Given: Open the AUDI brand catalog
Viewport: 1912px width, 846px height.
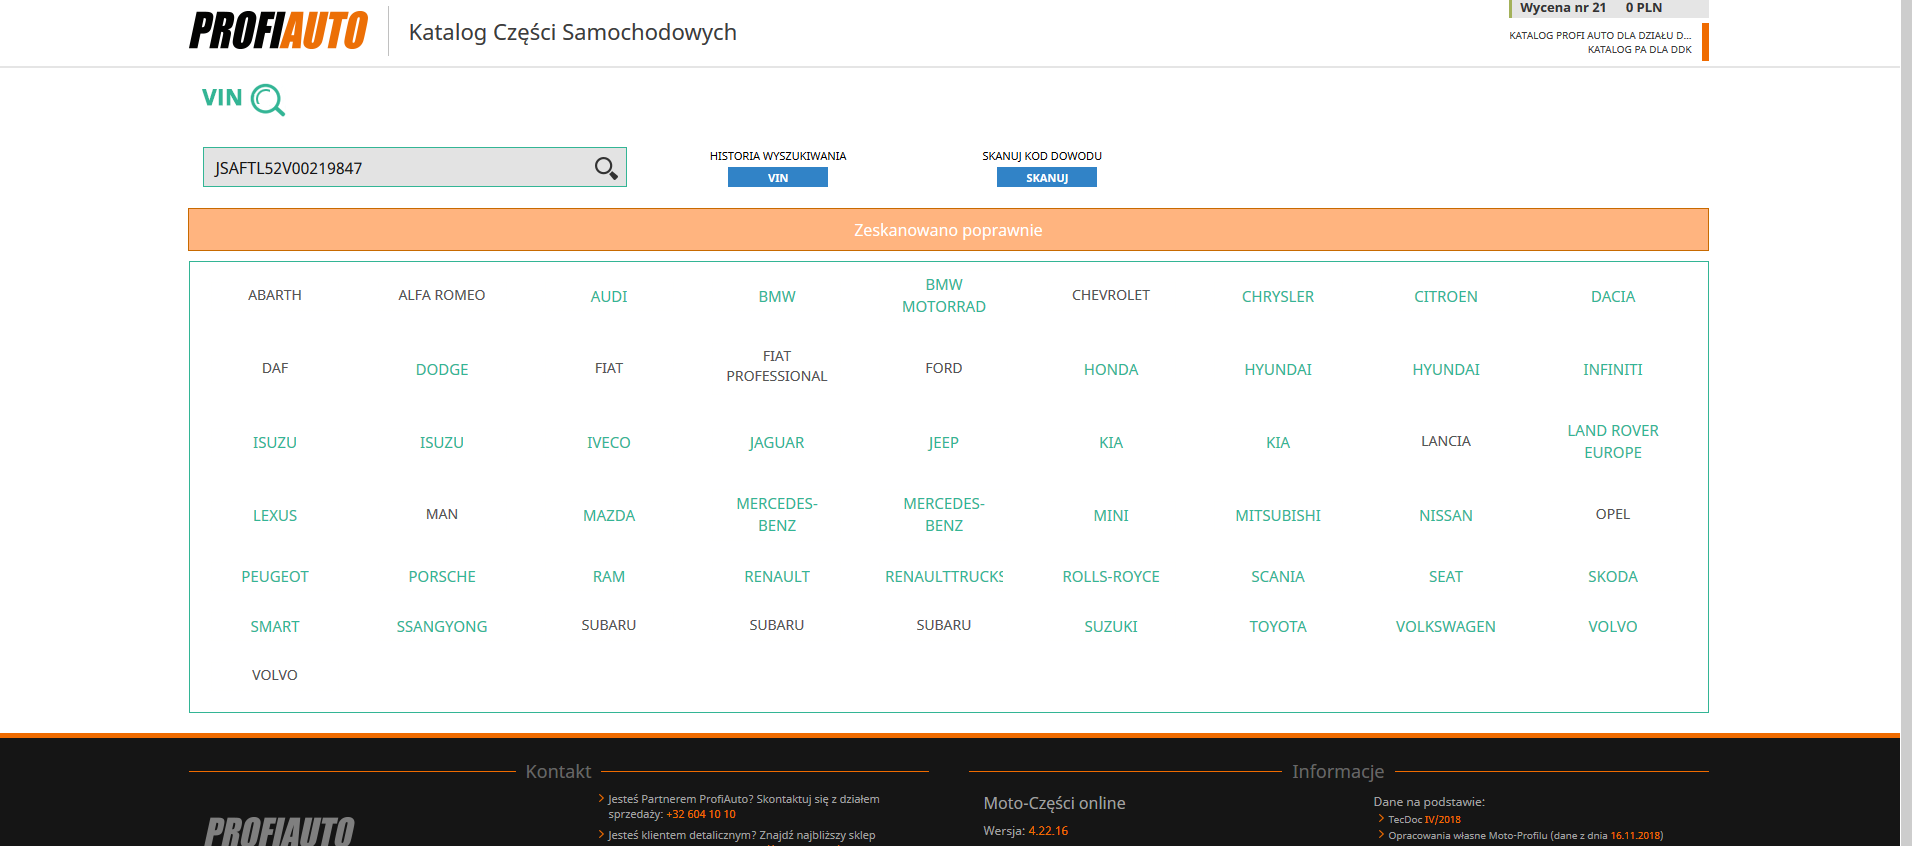Looking at the screenshot, I should [609, 296].
